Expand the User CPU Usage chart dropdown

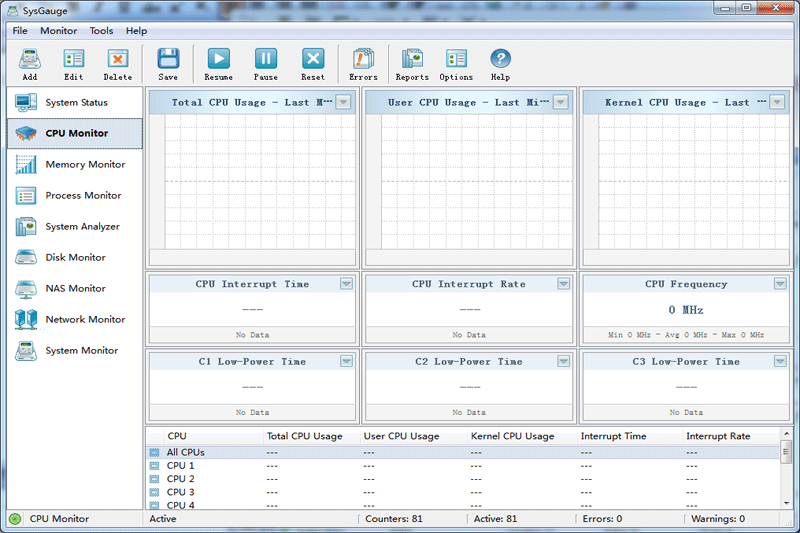point(560,102)
